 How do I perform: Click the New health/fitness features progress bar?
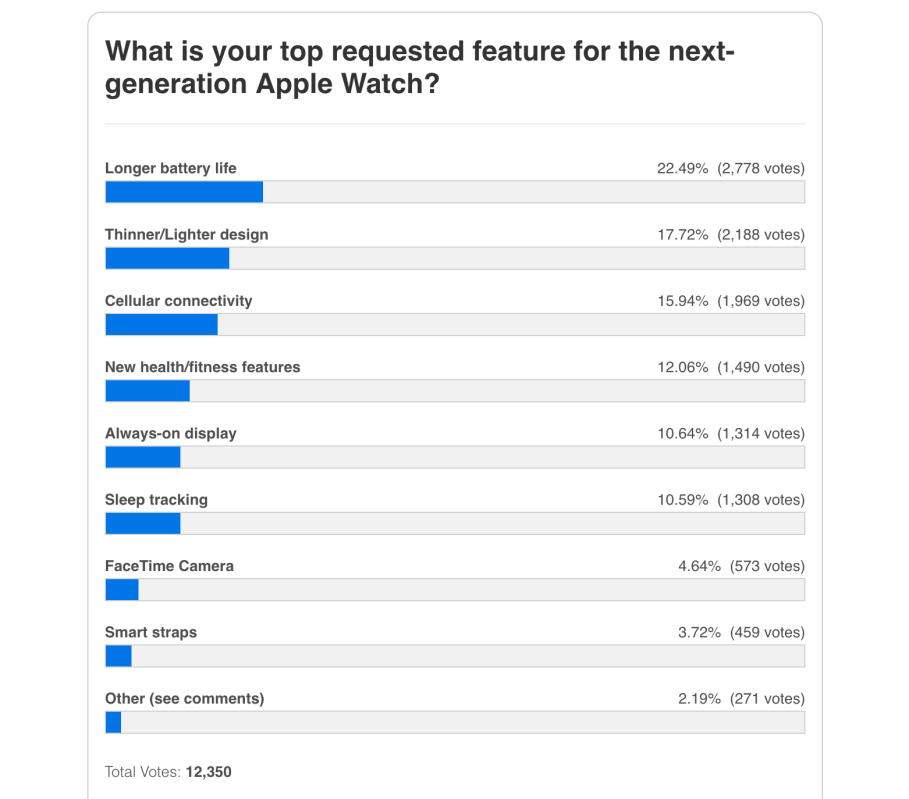tap(455, 391)
